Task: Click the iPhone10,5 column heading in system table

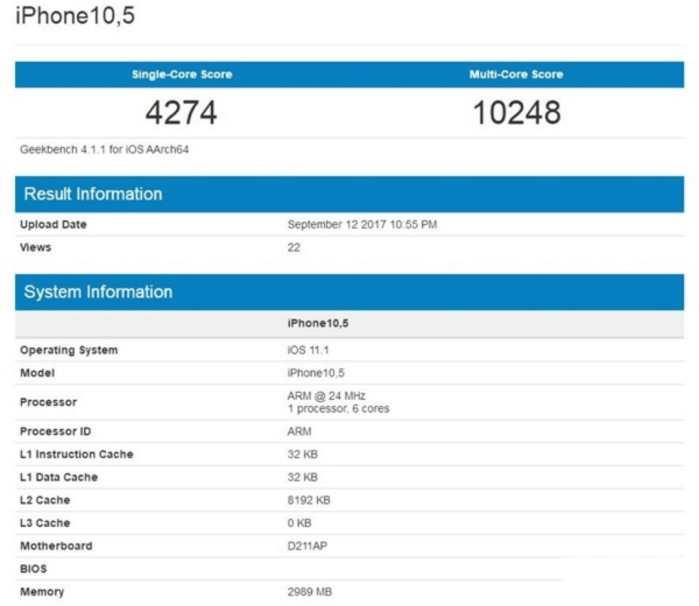Action: (x=318, y=324)
